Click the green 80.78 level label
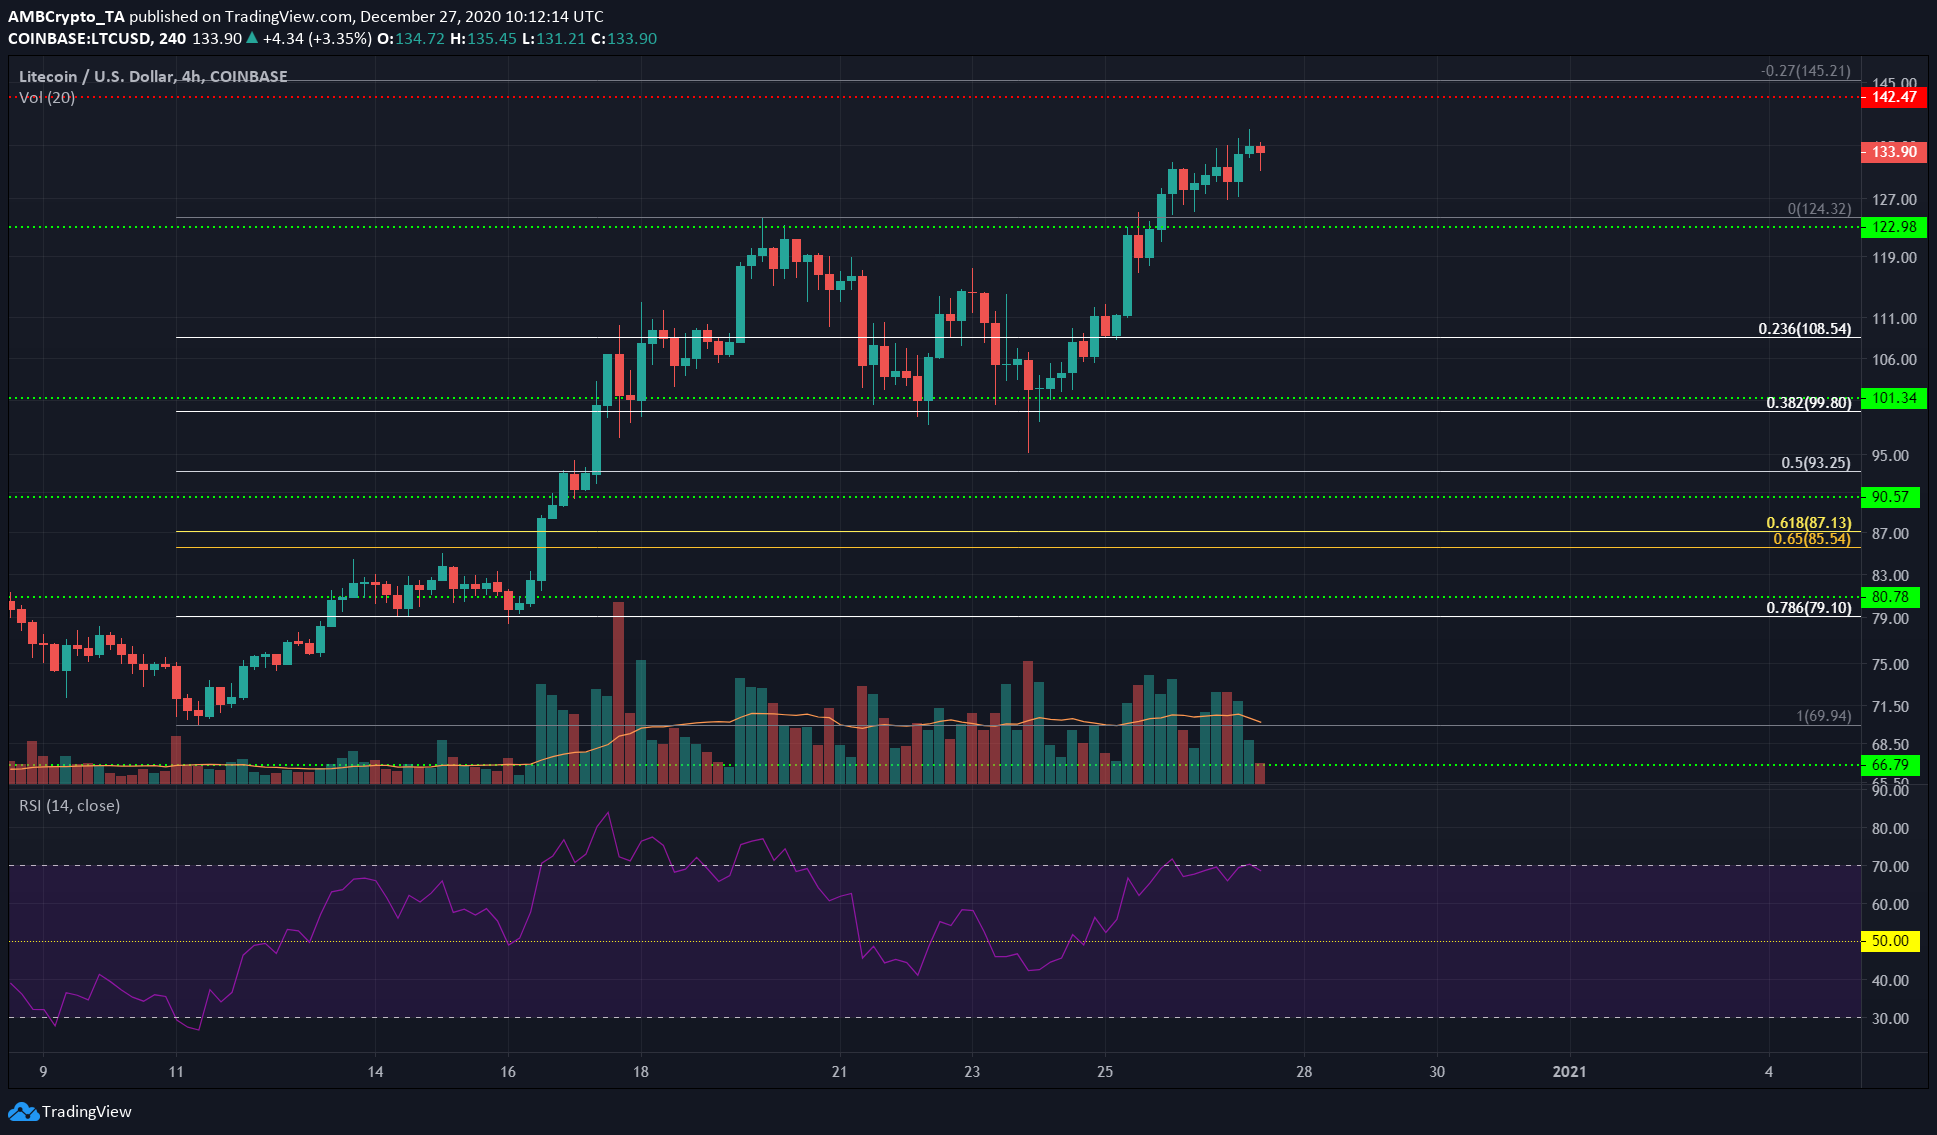The height and width of the screenshot is (1135, 1937). point(1890,597)
